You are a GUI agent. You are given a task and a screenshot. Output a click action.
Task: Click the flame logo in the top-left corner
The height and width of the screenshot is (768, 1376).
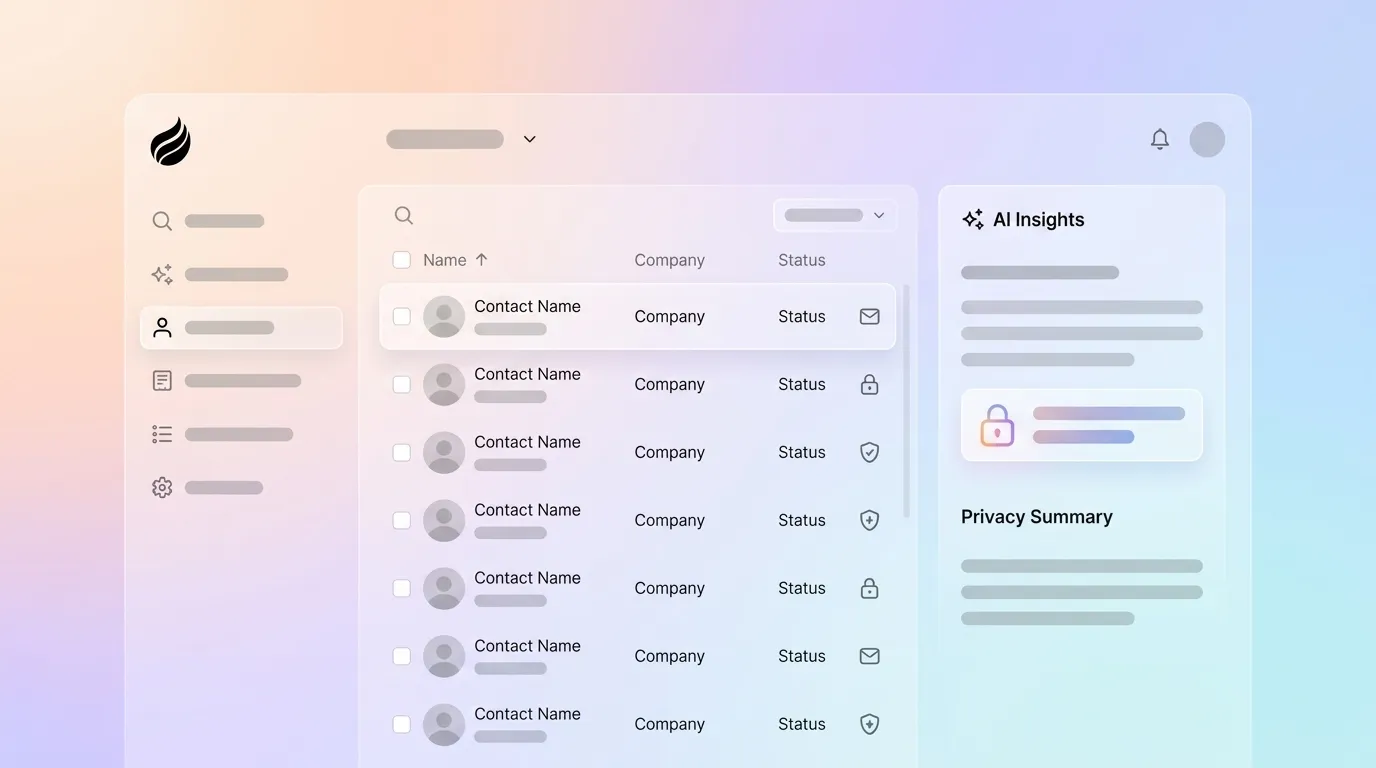tap(171, 141)
